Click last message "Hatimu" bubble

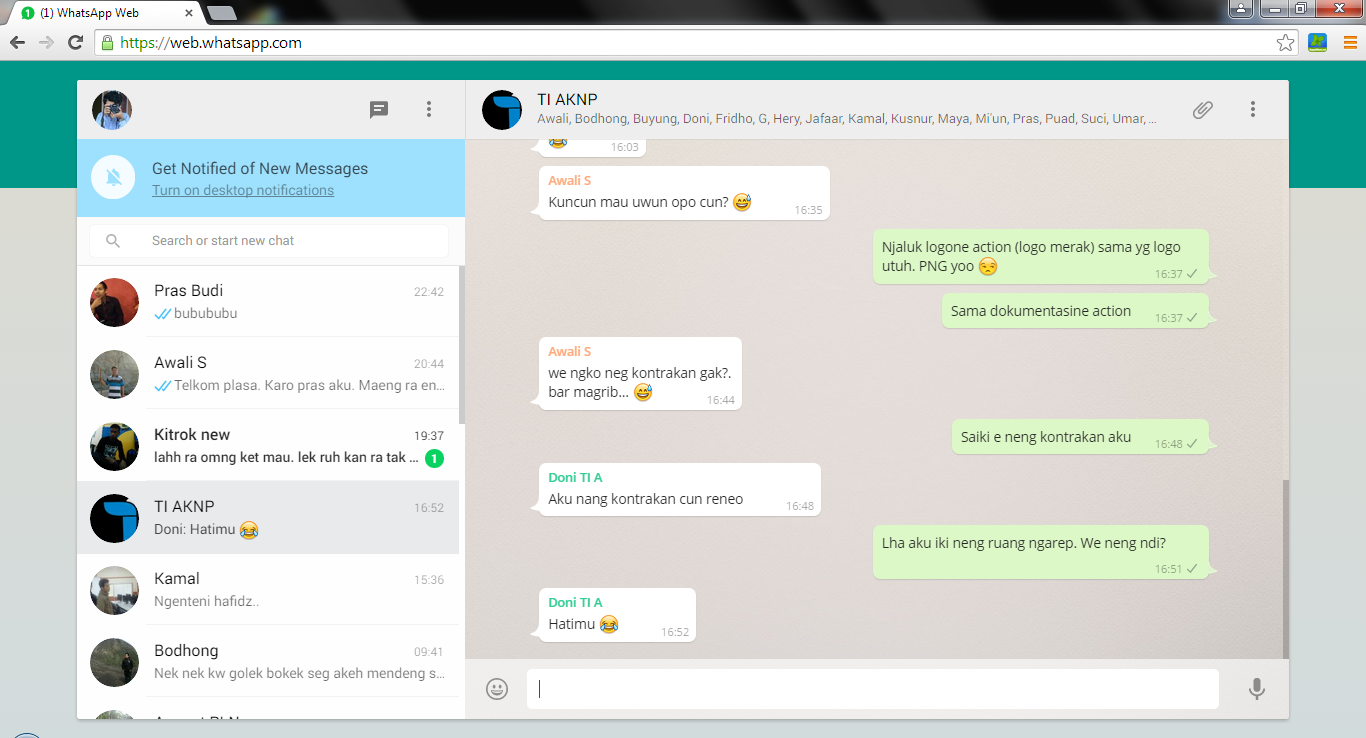point(617,615)
